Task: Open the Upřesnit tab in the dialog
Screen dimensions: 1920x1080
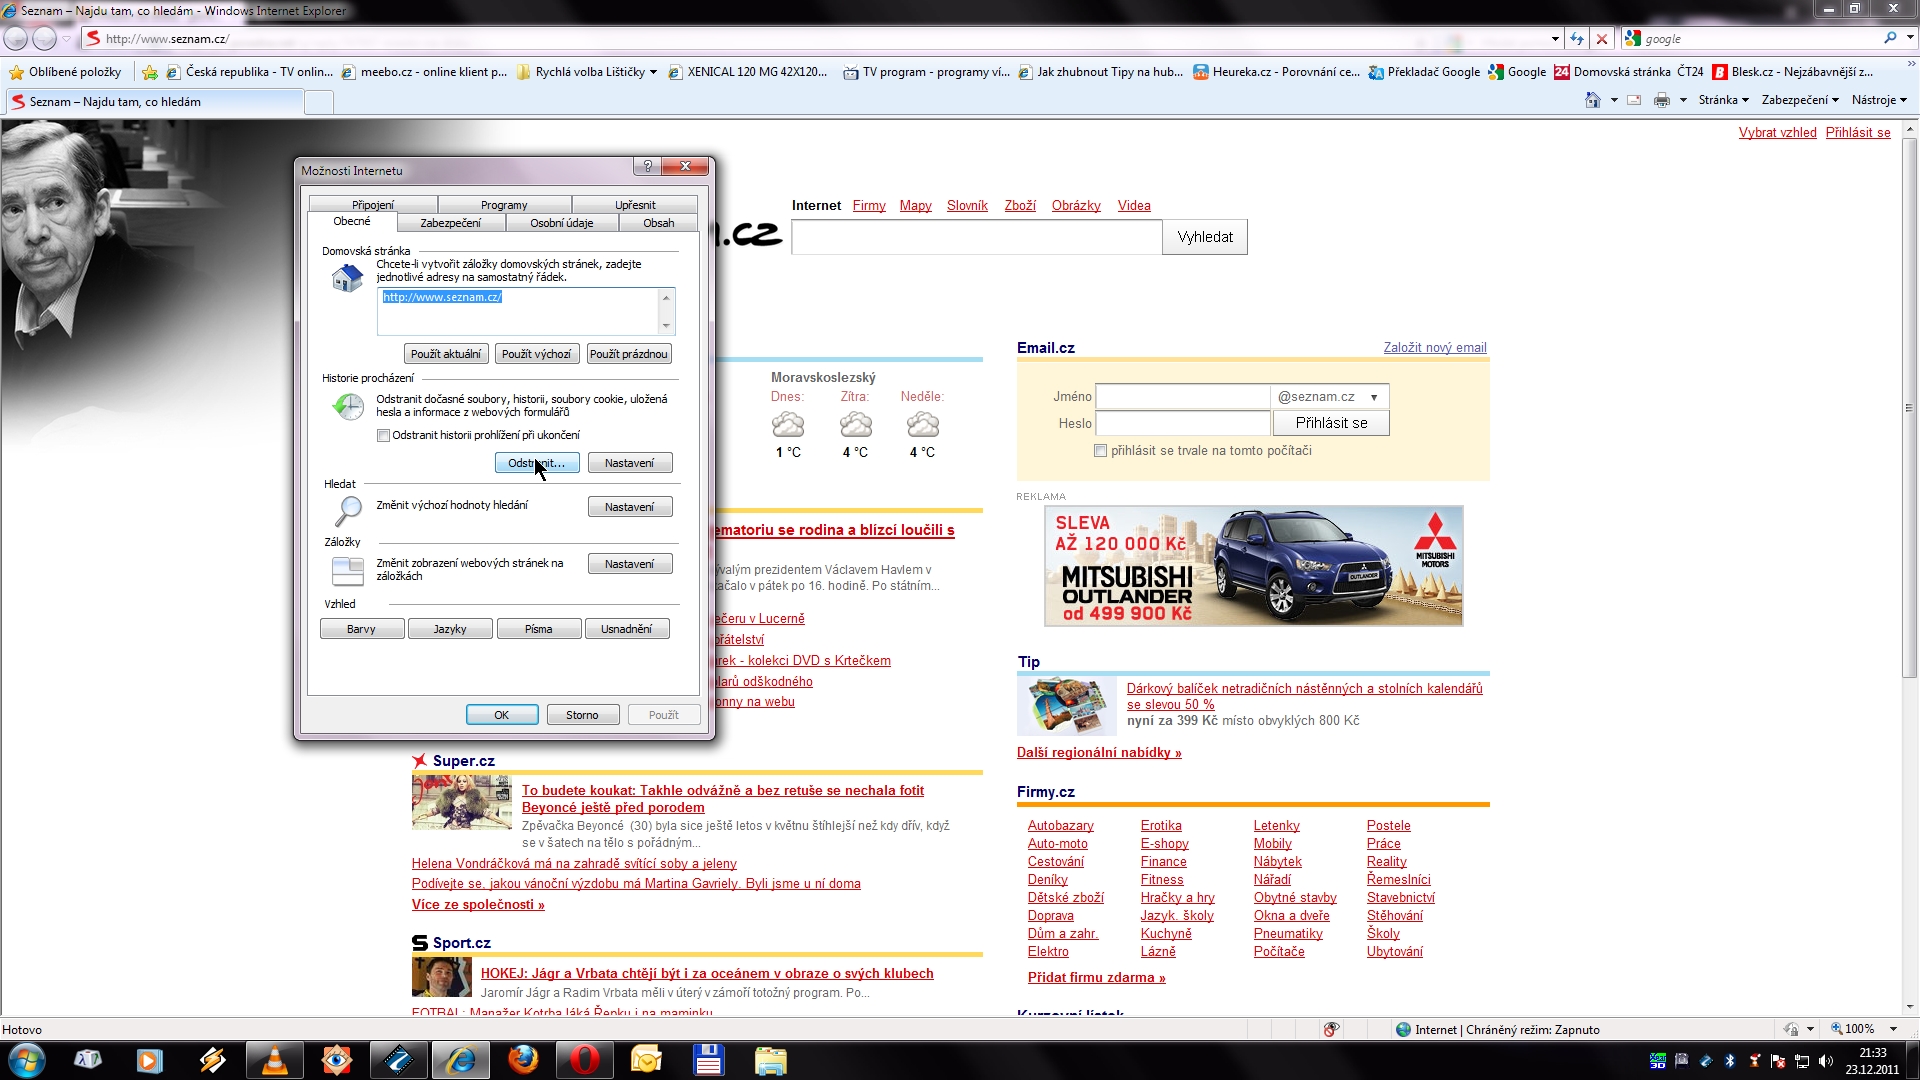Action: pyautogui.click(x=635, y=205)
